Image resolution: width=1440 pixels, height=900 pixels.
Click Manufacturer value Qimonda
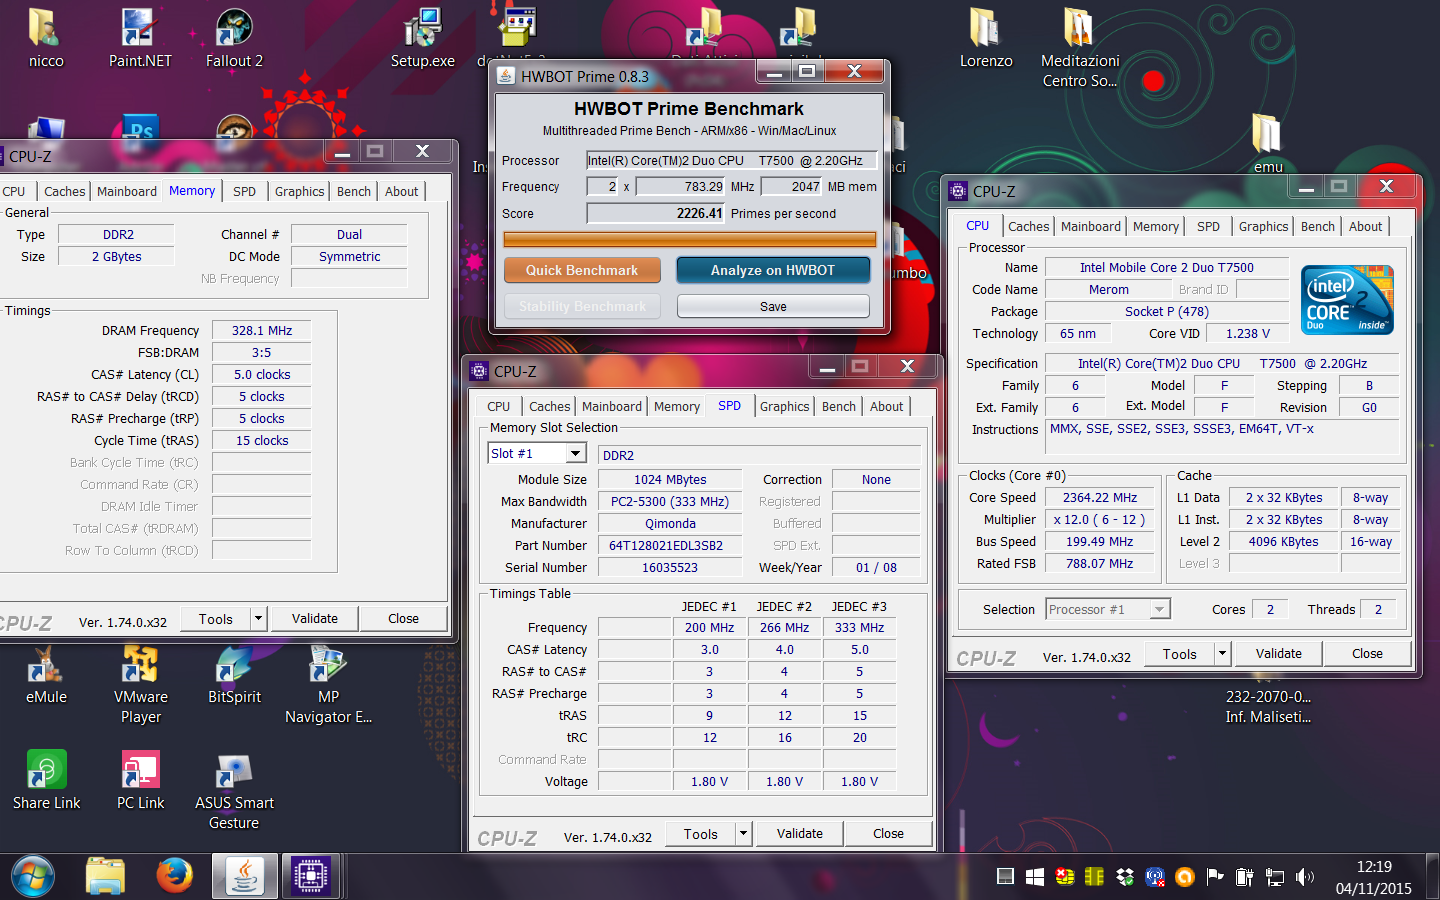[670, 523]
